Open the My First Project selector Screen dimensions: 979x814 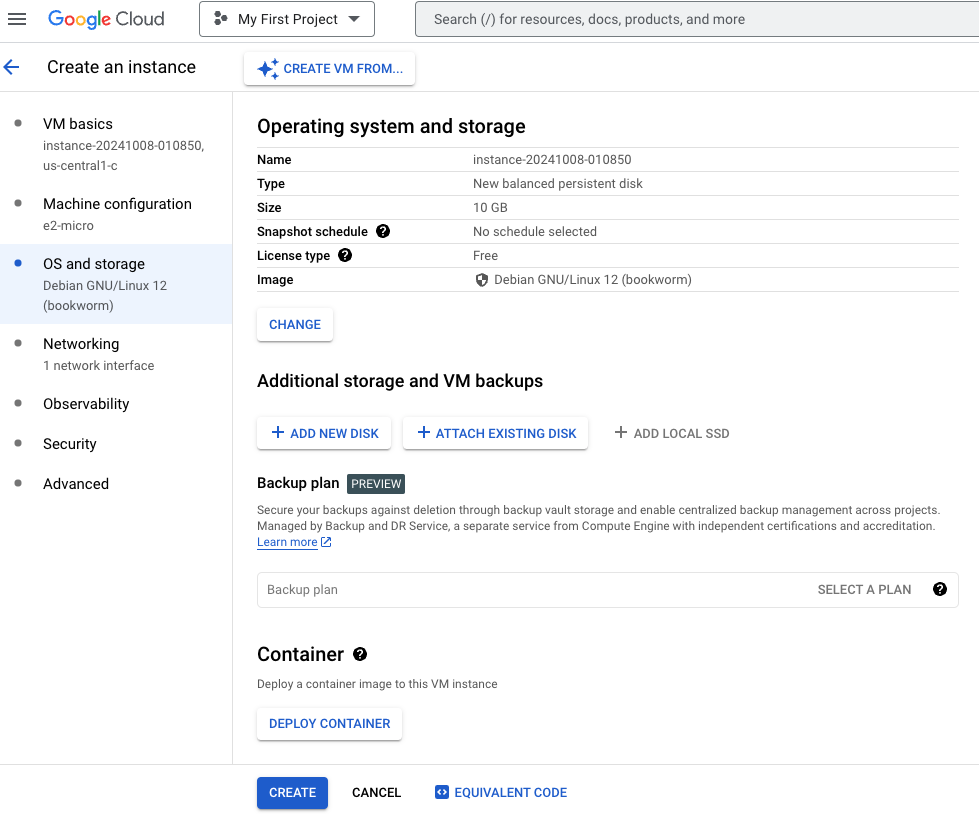[x=287, y=19]
